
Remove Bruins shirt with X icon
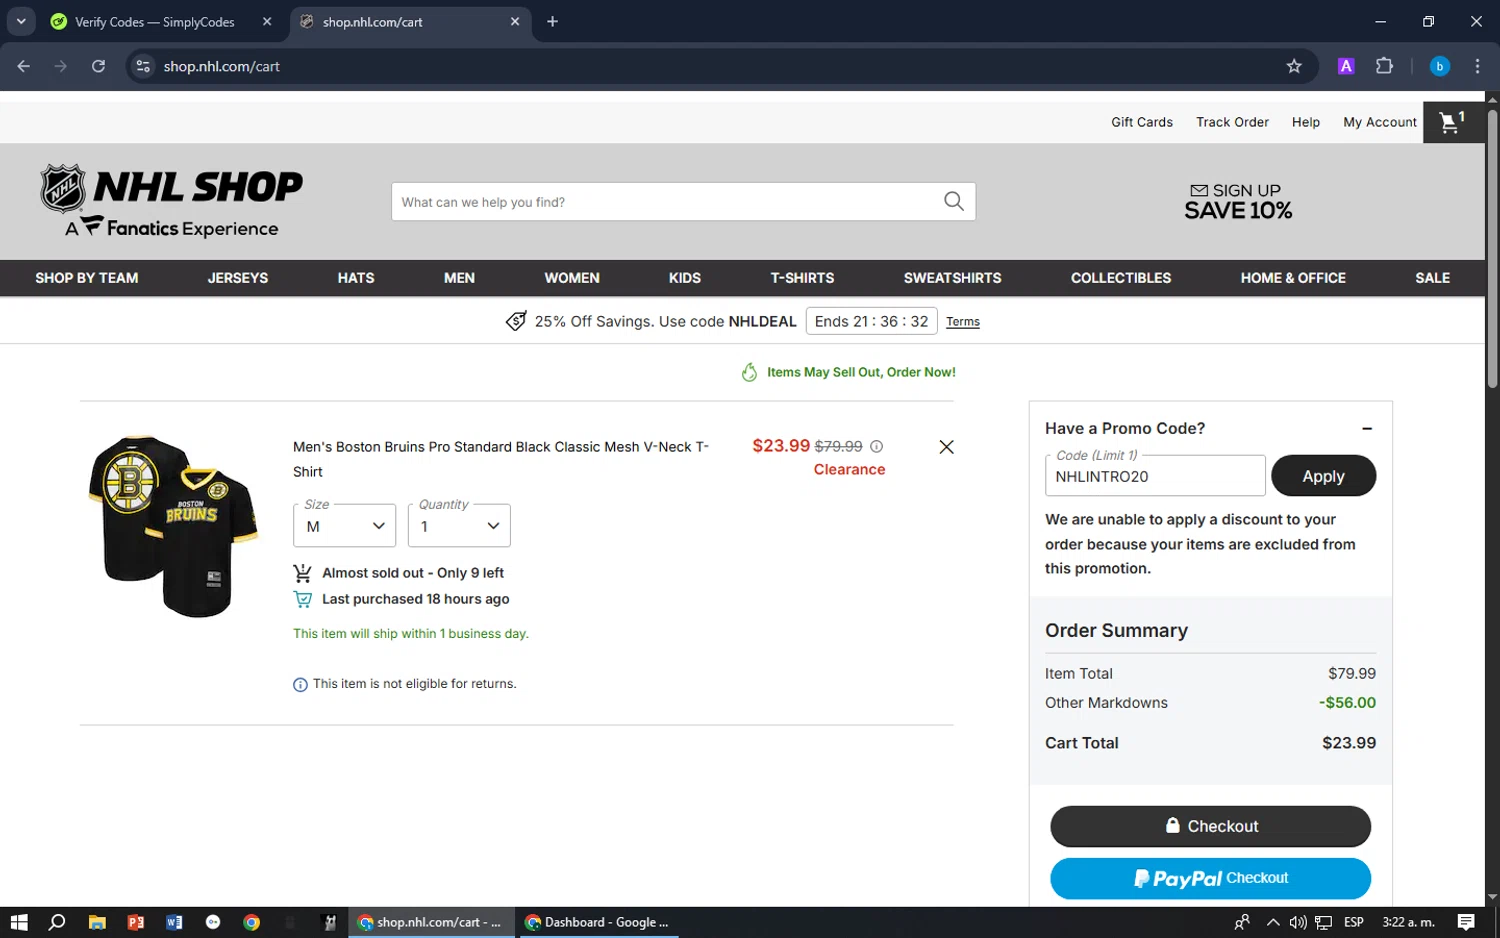(946, 447)
